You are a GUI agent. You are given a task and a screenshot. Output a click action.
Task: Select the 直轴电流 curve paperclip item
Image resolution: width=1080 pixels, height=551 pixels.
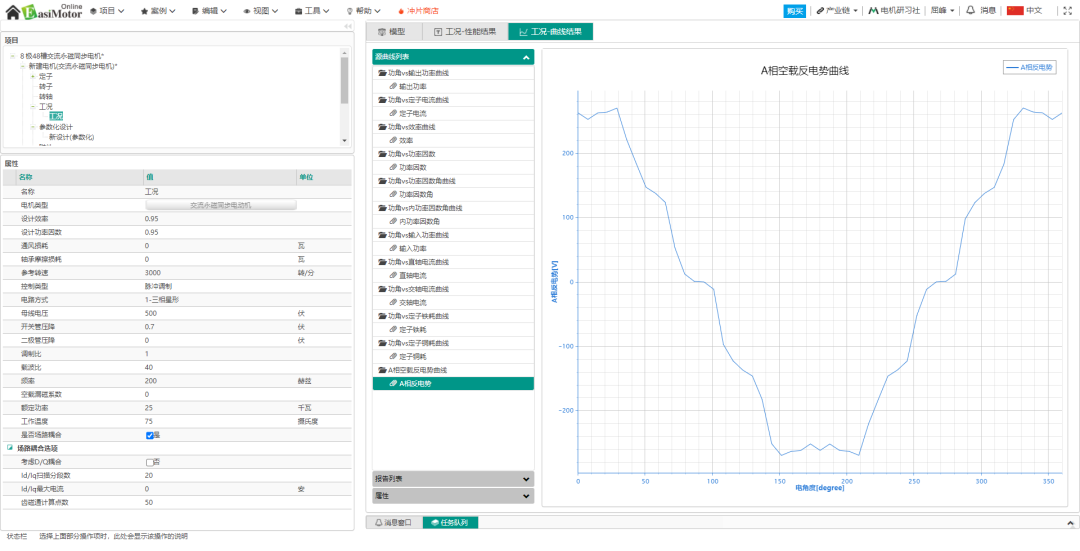(x=453, y=276)
